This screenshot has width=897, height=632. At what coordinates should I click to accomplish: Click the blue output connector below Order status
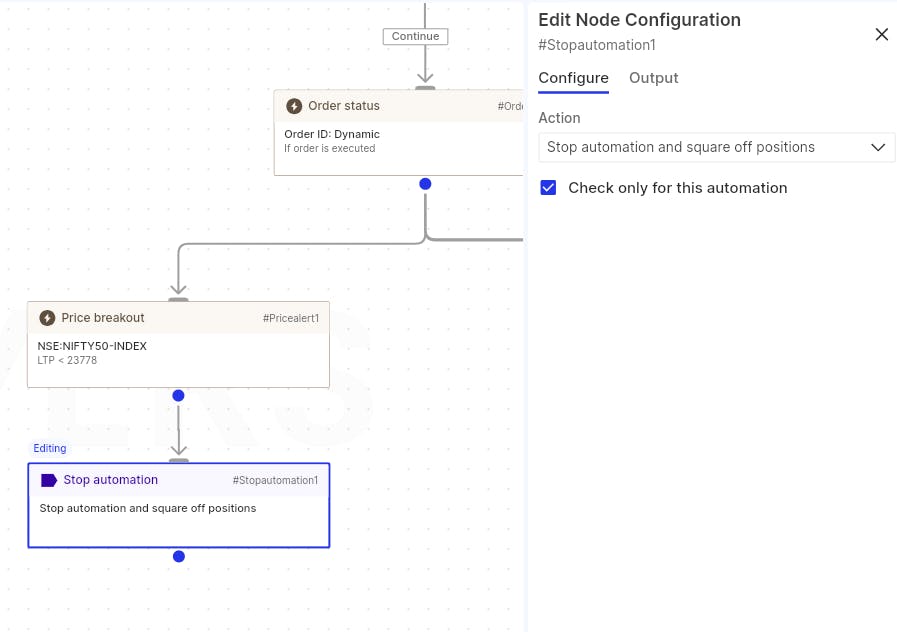coord(425,184)
